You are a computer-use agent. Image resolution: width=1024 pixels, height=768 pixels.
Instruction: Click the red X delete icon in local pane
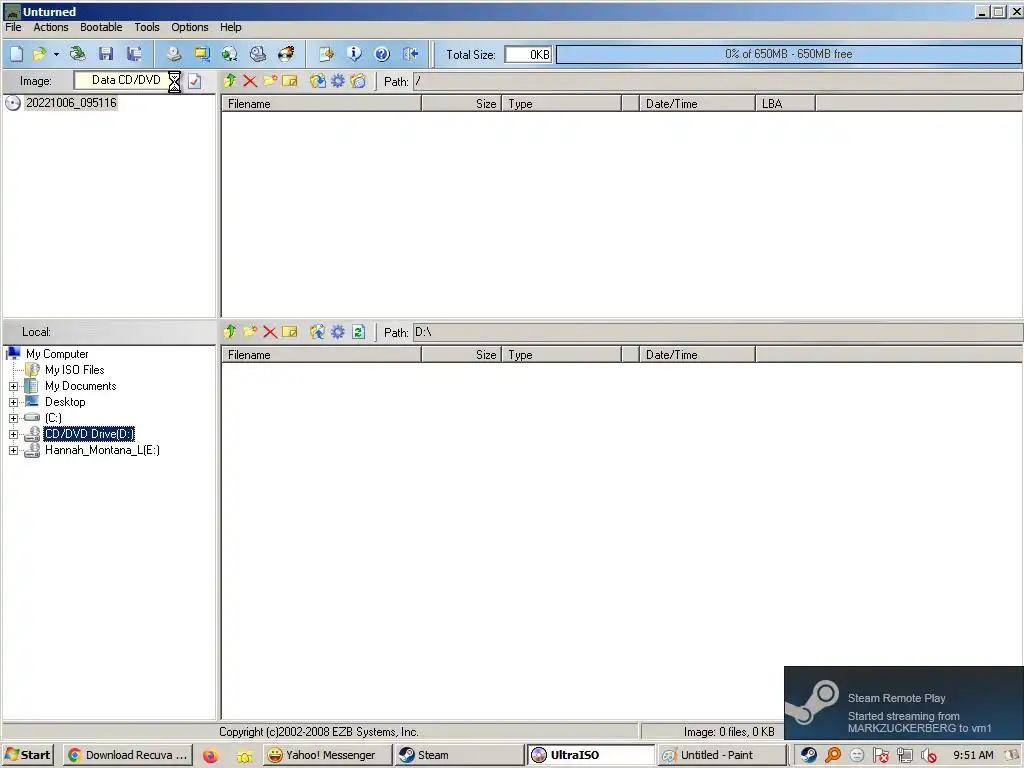click(270, 332)
